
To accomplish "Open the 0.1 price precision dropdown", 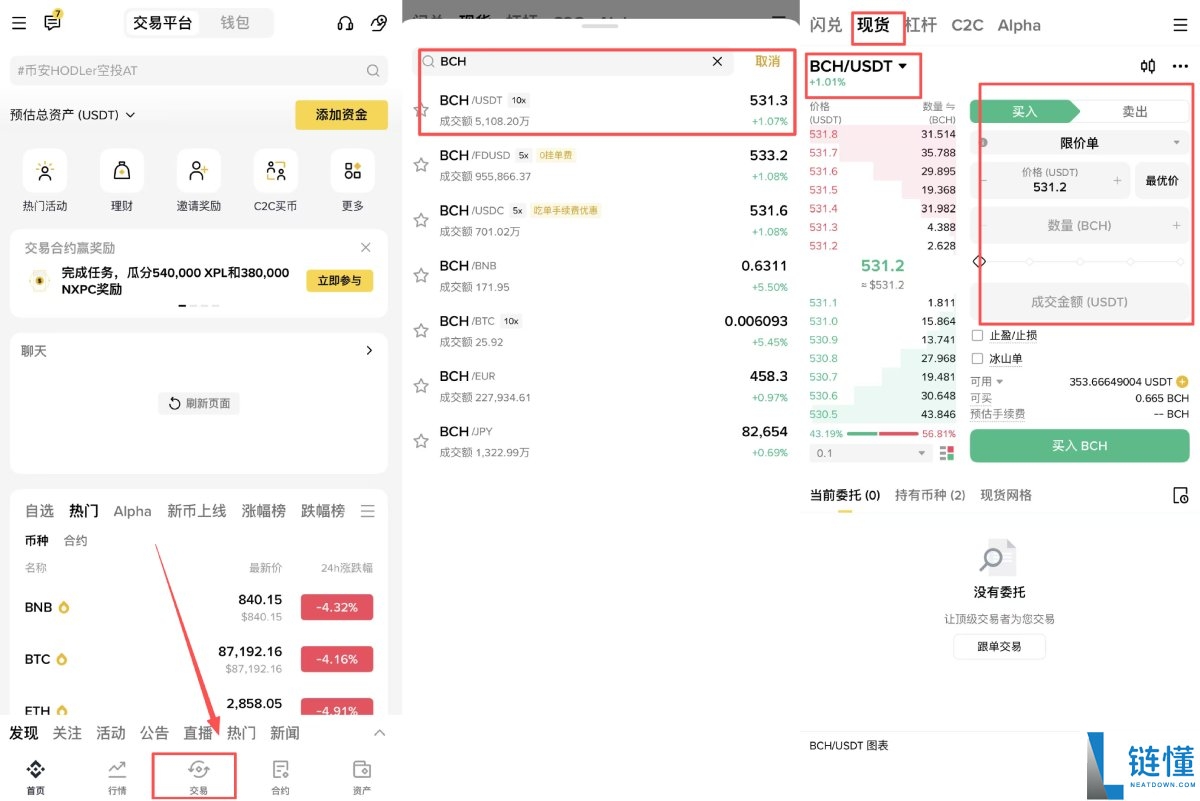I will tap(868, 452).
